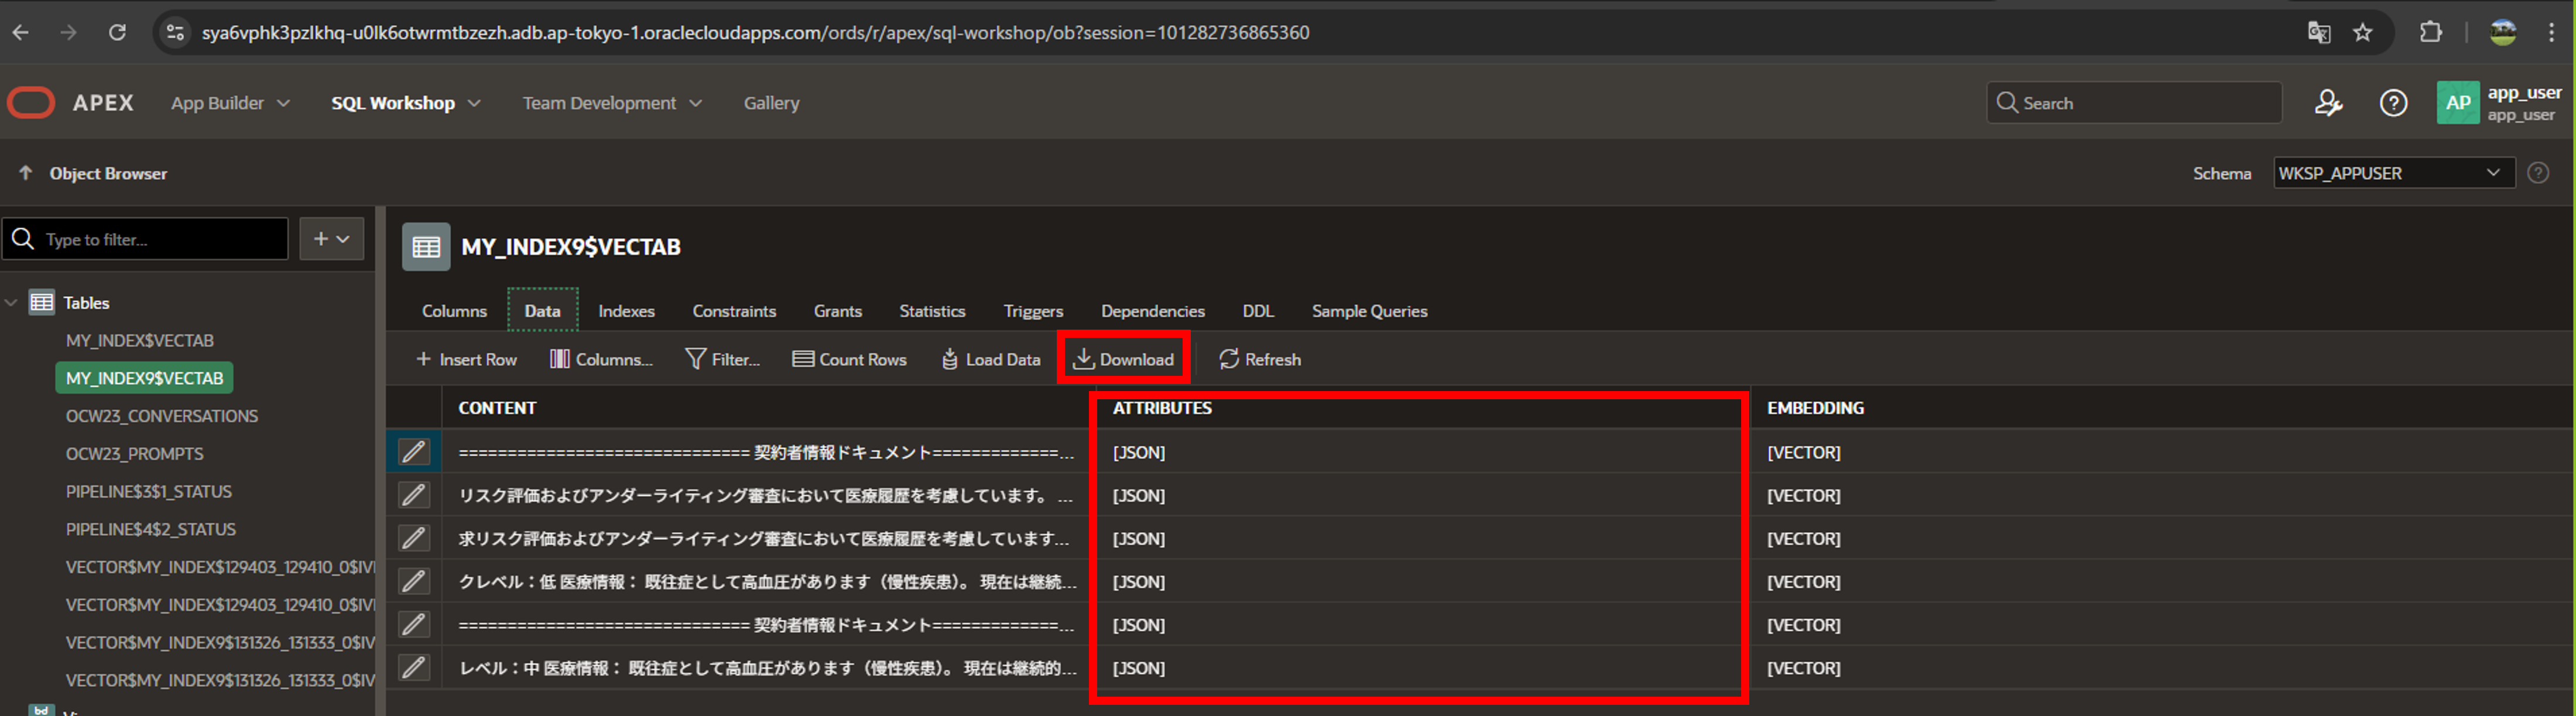Open the help question mark menu
The width and height of the screenshot is (2576, 716).
tap(2393, 103)
